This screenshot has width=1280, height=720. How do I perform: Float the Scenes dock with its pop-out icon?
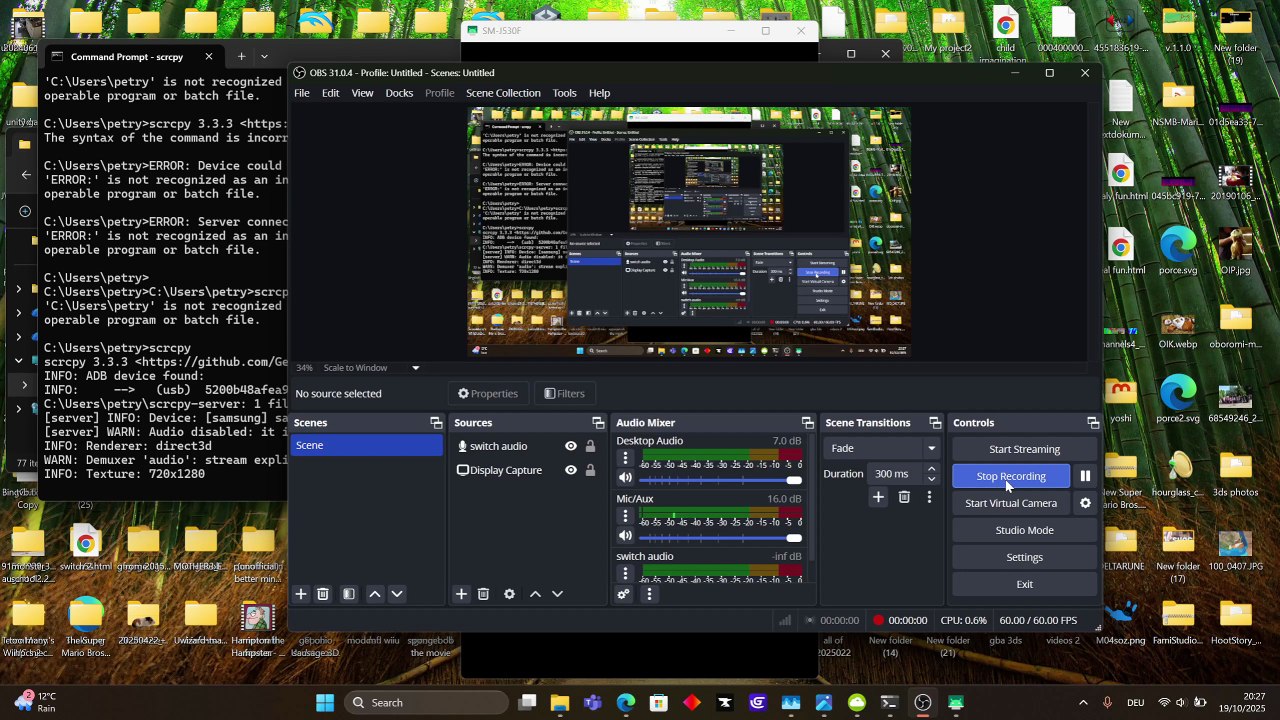[x=436, y=423]
